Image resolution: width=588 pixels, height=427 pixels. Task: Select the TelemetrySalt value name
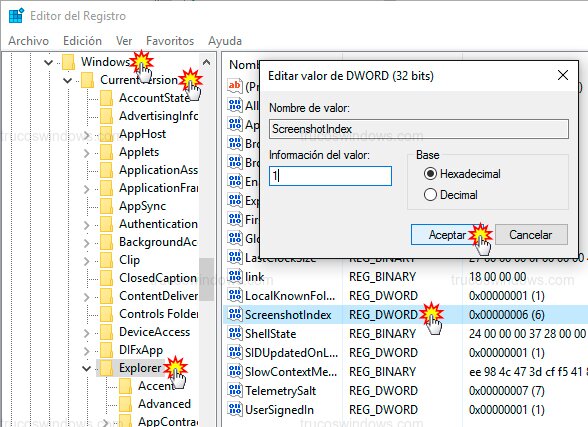[x=280, y=391]
